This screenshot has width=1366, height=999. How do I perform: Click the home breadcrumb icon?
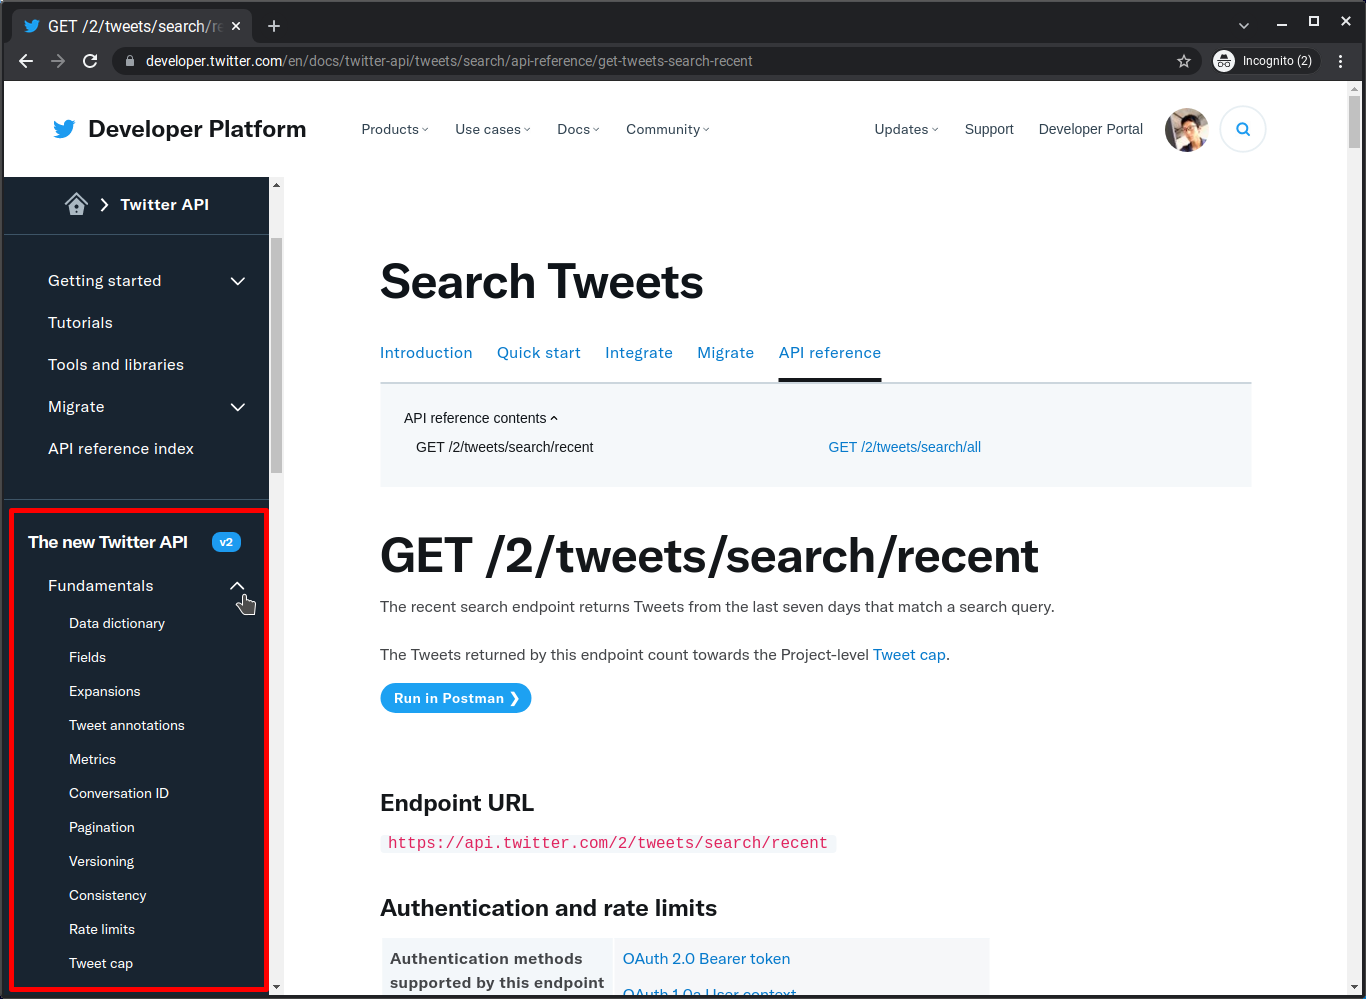[x=76, y=204]
